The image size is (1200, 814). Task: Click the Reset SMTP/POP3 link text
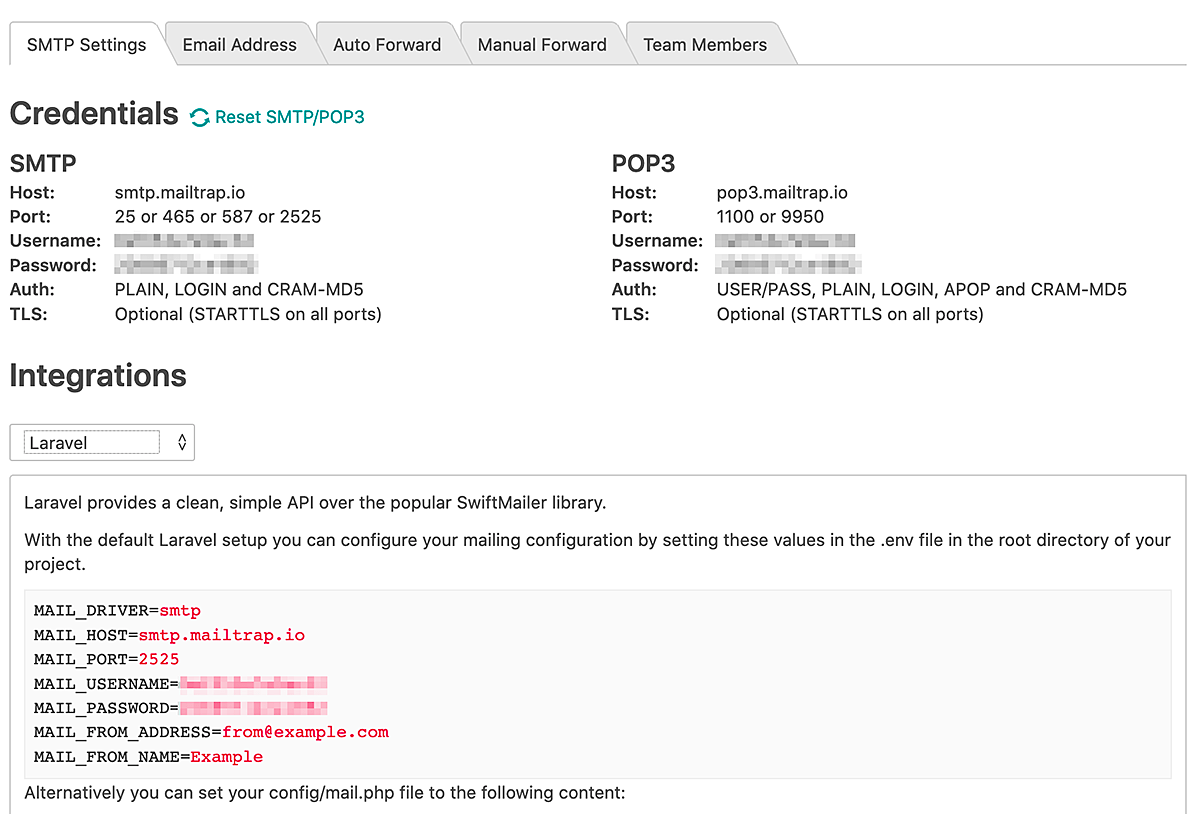[290, 117]
